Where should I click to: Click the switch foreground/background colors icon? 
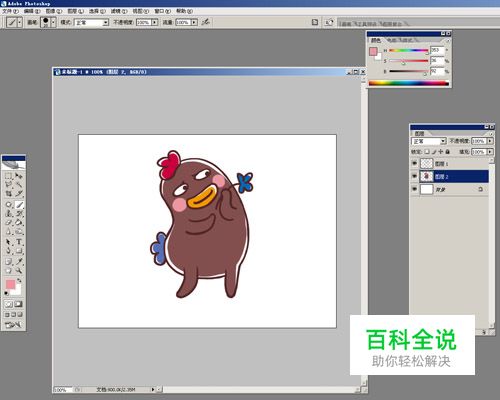[19, 281]
